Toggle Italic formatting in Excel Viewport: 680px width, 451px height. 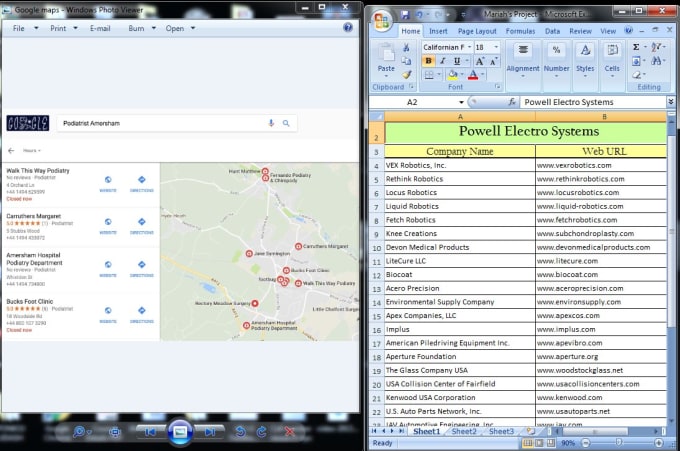click(443, 61)
